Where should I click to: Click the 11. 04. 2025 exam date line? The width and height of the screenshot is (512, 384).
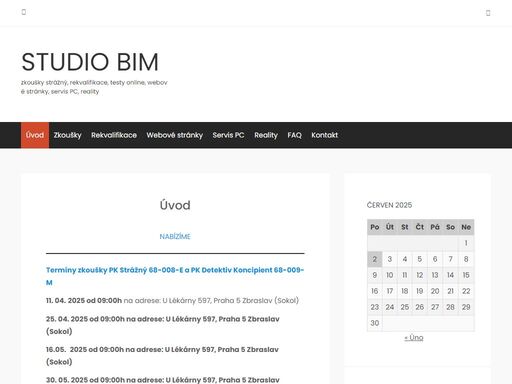172,301
